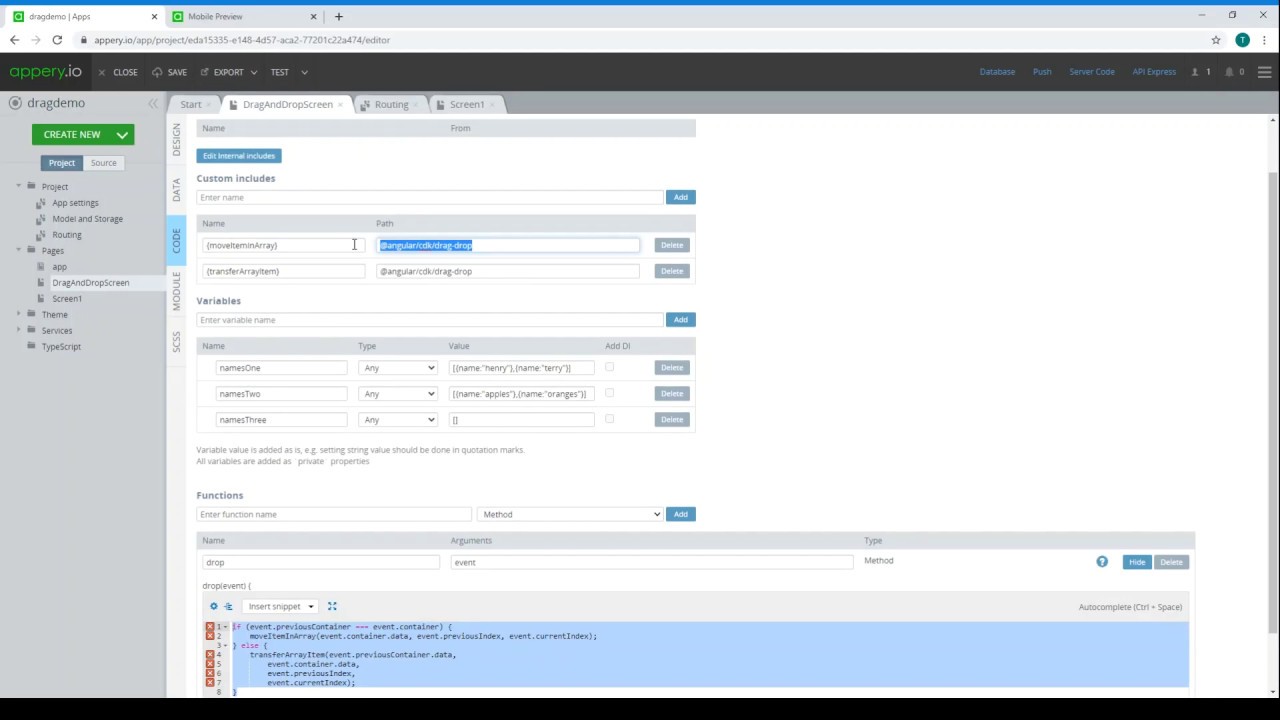This screenshot has width=1280, height=720.
Task: Open the MODULE vertical tab
Action: (x=177, y=290)
